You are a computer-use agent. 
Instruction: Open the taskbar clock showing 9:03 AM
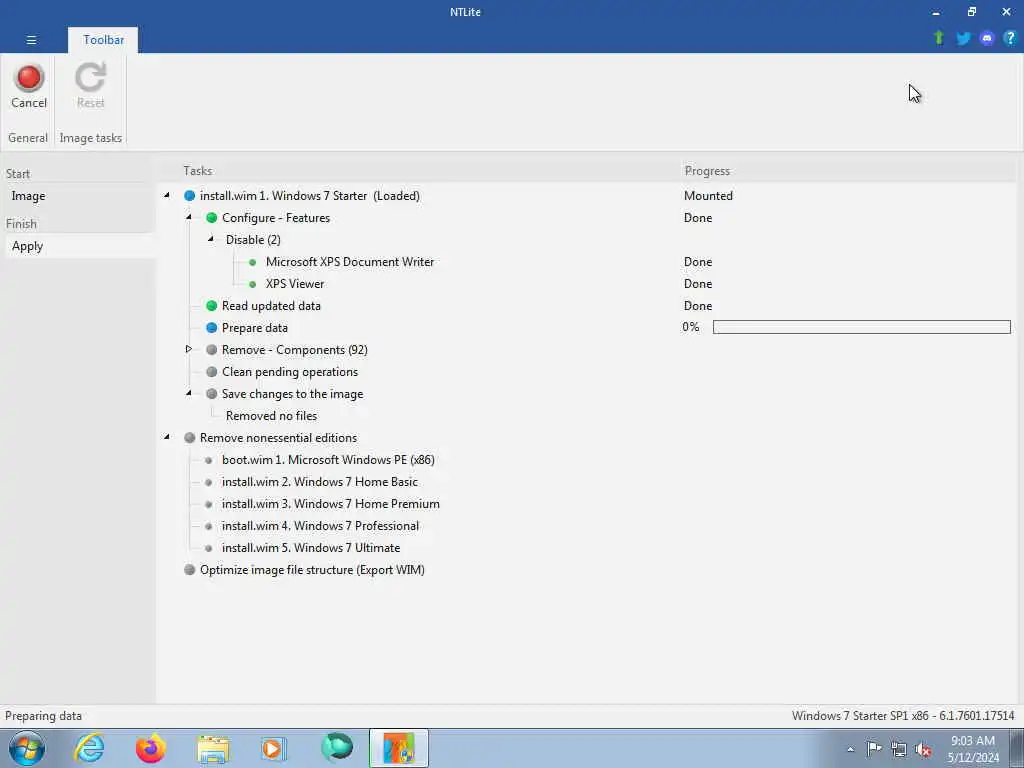pyautogui.click(x=973, y=749)
